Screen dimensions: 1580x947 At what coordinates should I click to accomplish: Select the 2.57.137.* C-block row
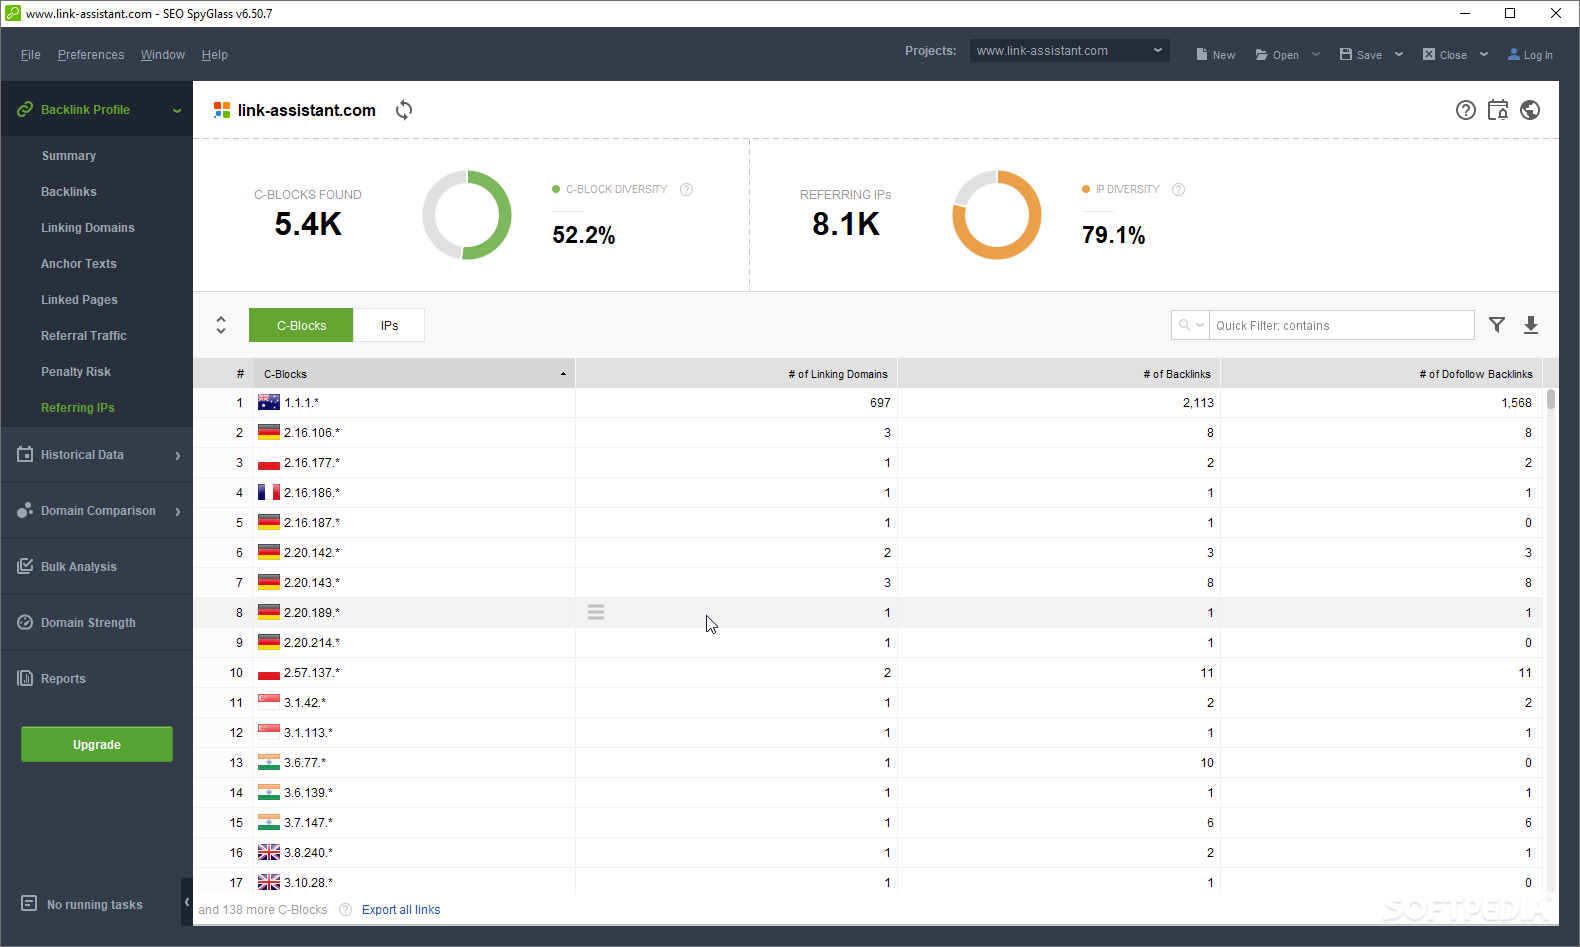(867, 673)
